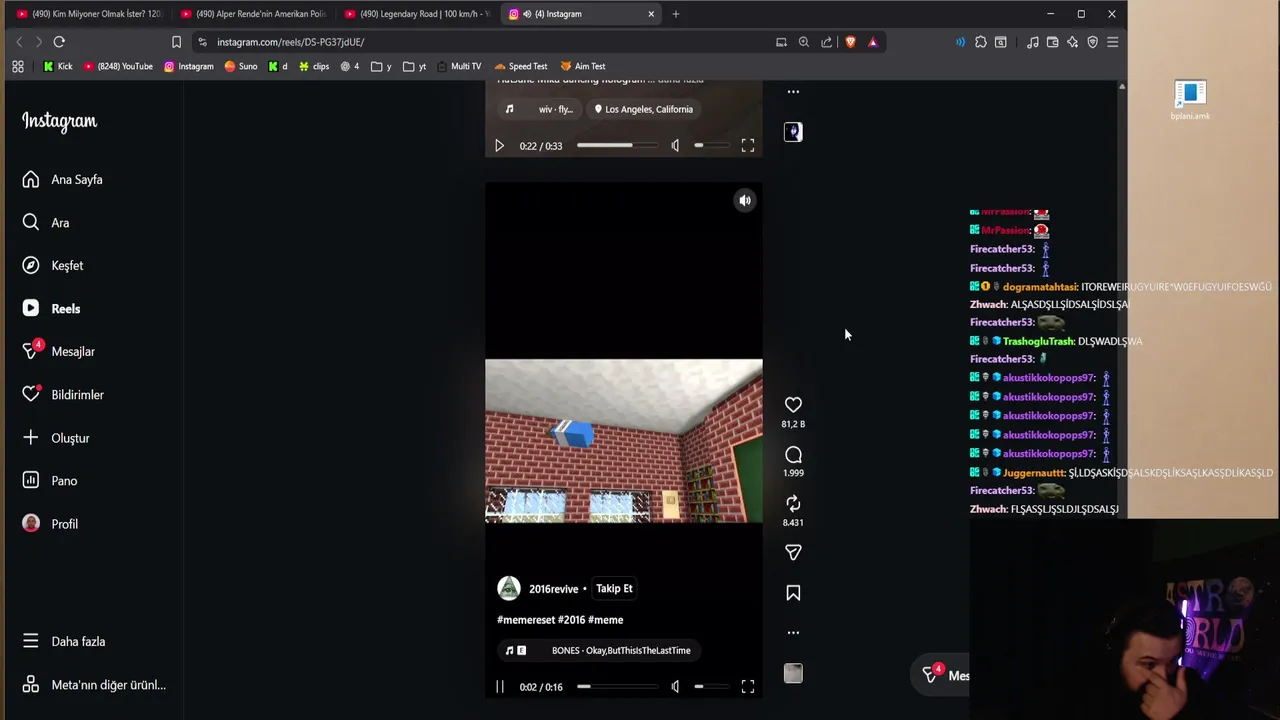Adjust the current reel volume slider
The image size is (1280, 720).
coord(711,687)
